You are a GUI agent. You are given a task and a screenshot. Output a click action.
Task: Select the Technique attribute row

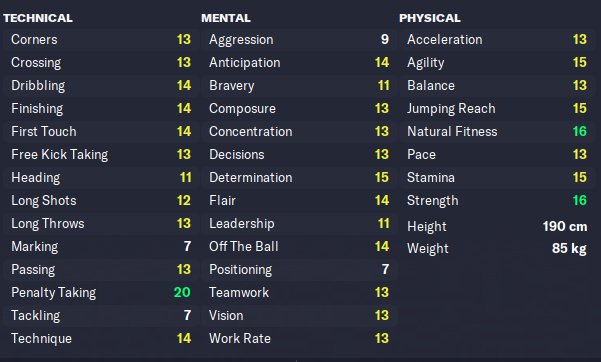coord(101,339)
